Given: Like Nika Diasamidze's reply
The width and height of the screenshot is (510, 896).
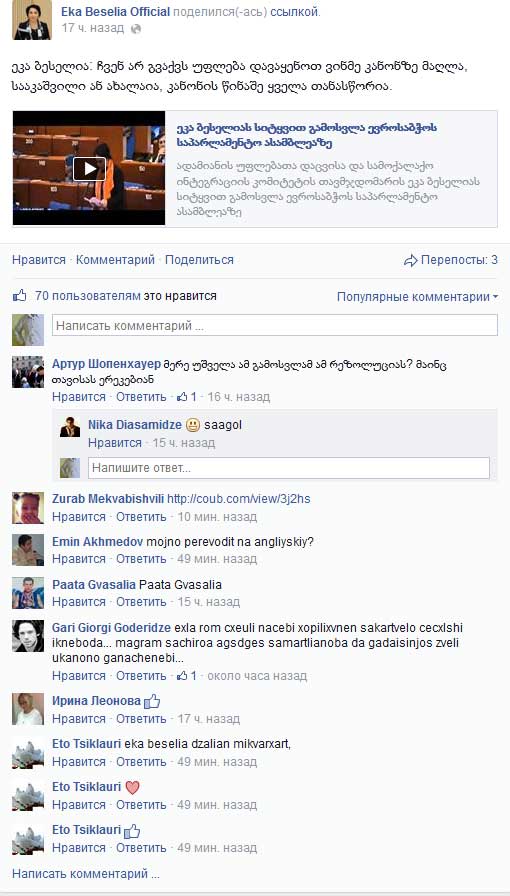Looking at the screenshot, I should tap(114, 442).
